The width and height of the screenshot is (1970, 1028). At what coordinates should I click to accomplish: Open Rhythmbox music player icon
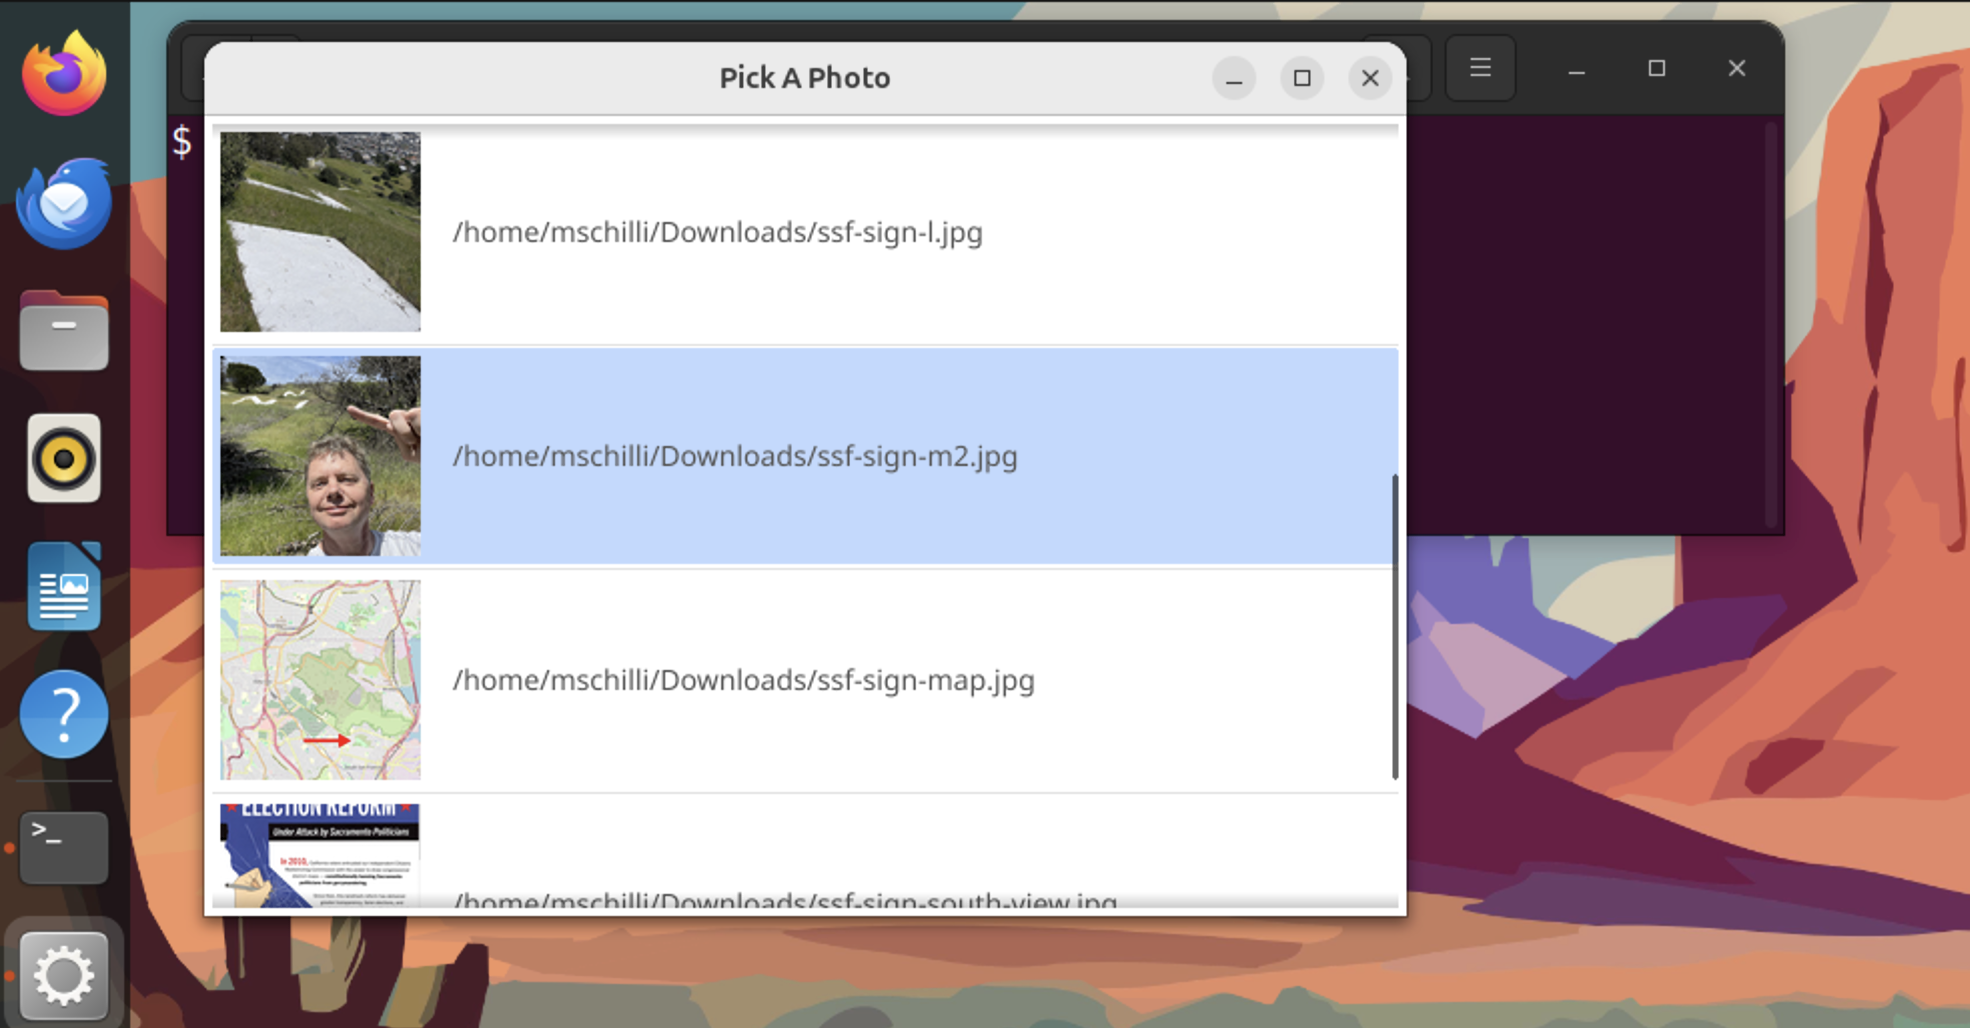tap(64, 459)
